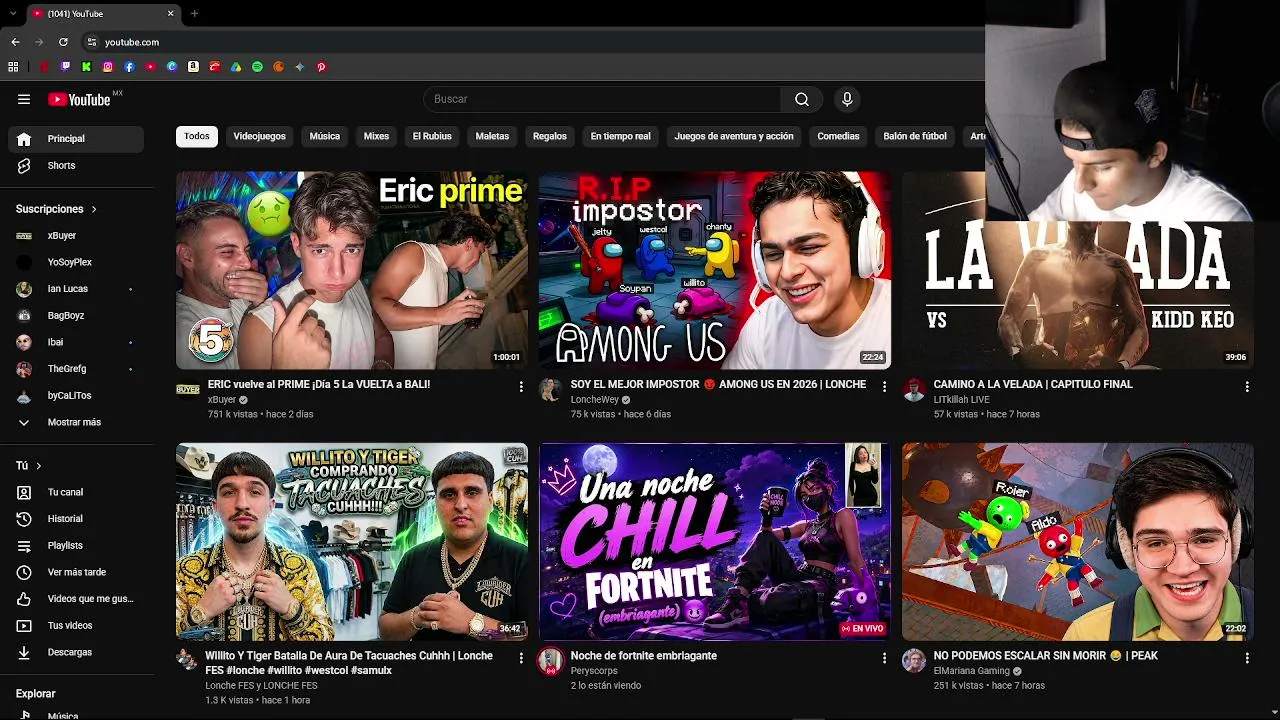Viewport: 1280px width, 720px height.
Task: Open the Instagram bookmark
Action: pos(108,67)
